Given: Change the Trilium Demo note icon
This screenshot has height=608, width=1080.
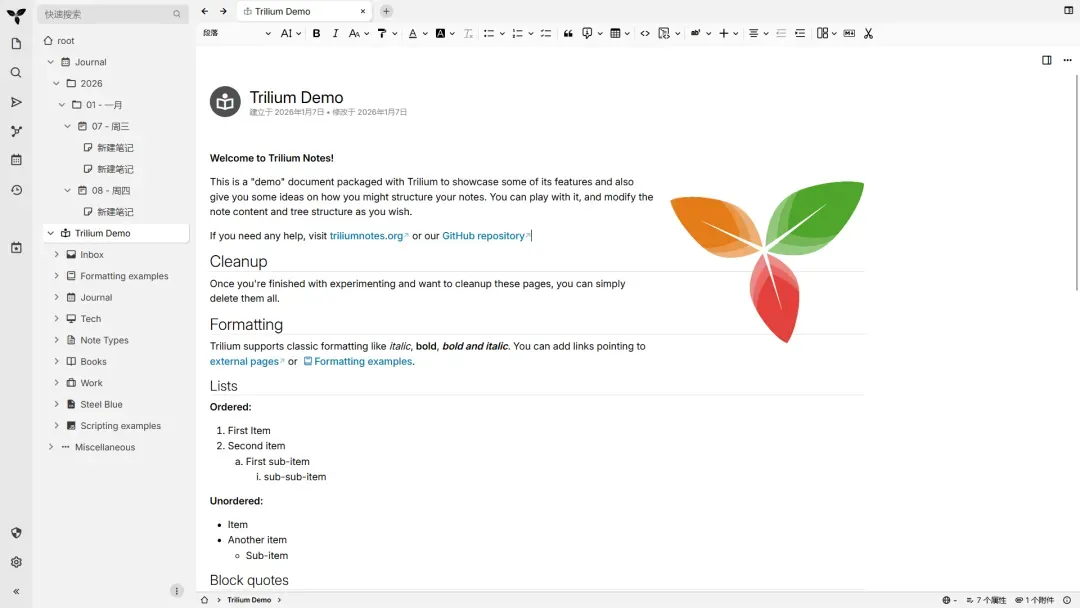Looking at the screenshot, I should tap(225, 102).
